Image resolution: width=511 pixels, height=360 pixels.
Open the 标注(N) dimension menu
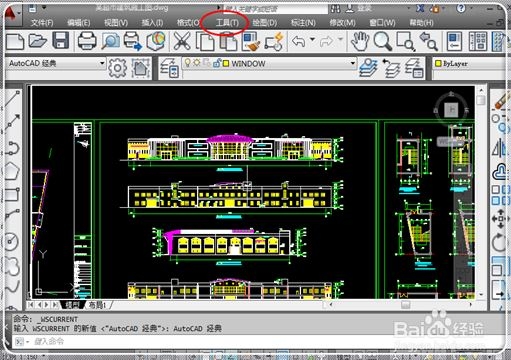pyautogui.click(x=303, y=23)
